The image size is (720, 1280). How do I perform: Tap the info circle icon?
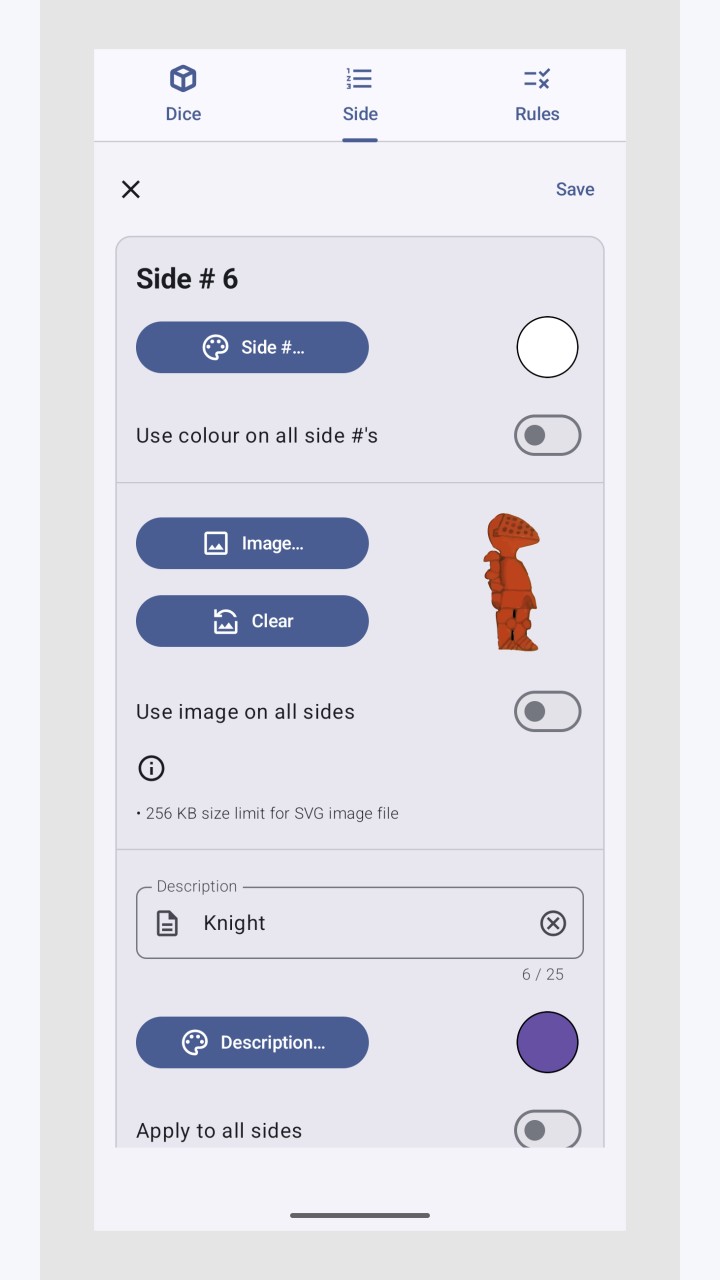pos(151,768)
